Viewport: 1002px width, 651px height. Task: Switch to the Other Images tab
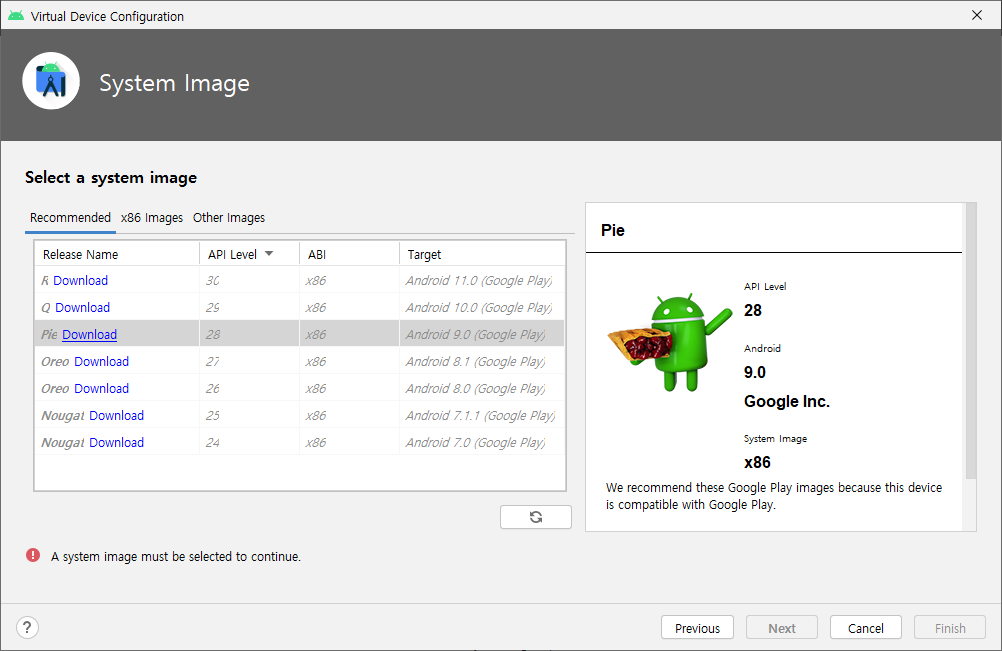pos(229,218)
